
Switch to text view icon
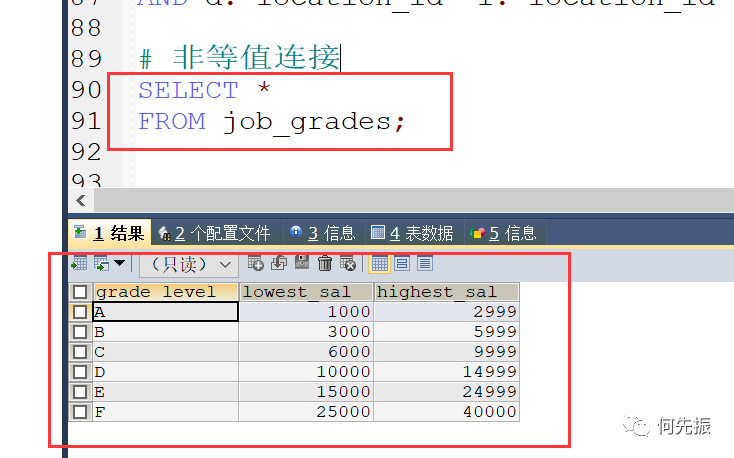pyautogui.click(x=425, y=264)
